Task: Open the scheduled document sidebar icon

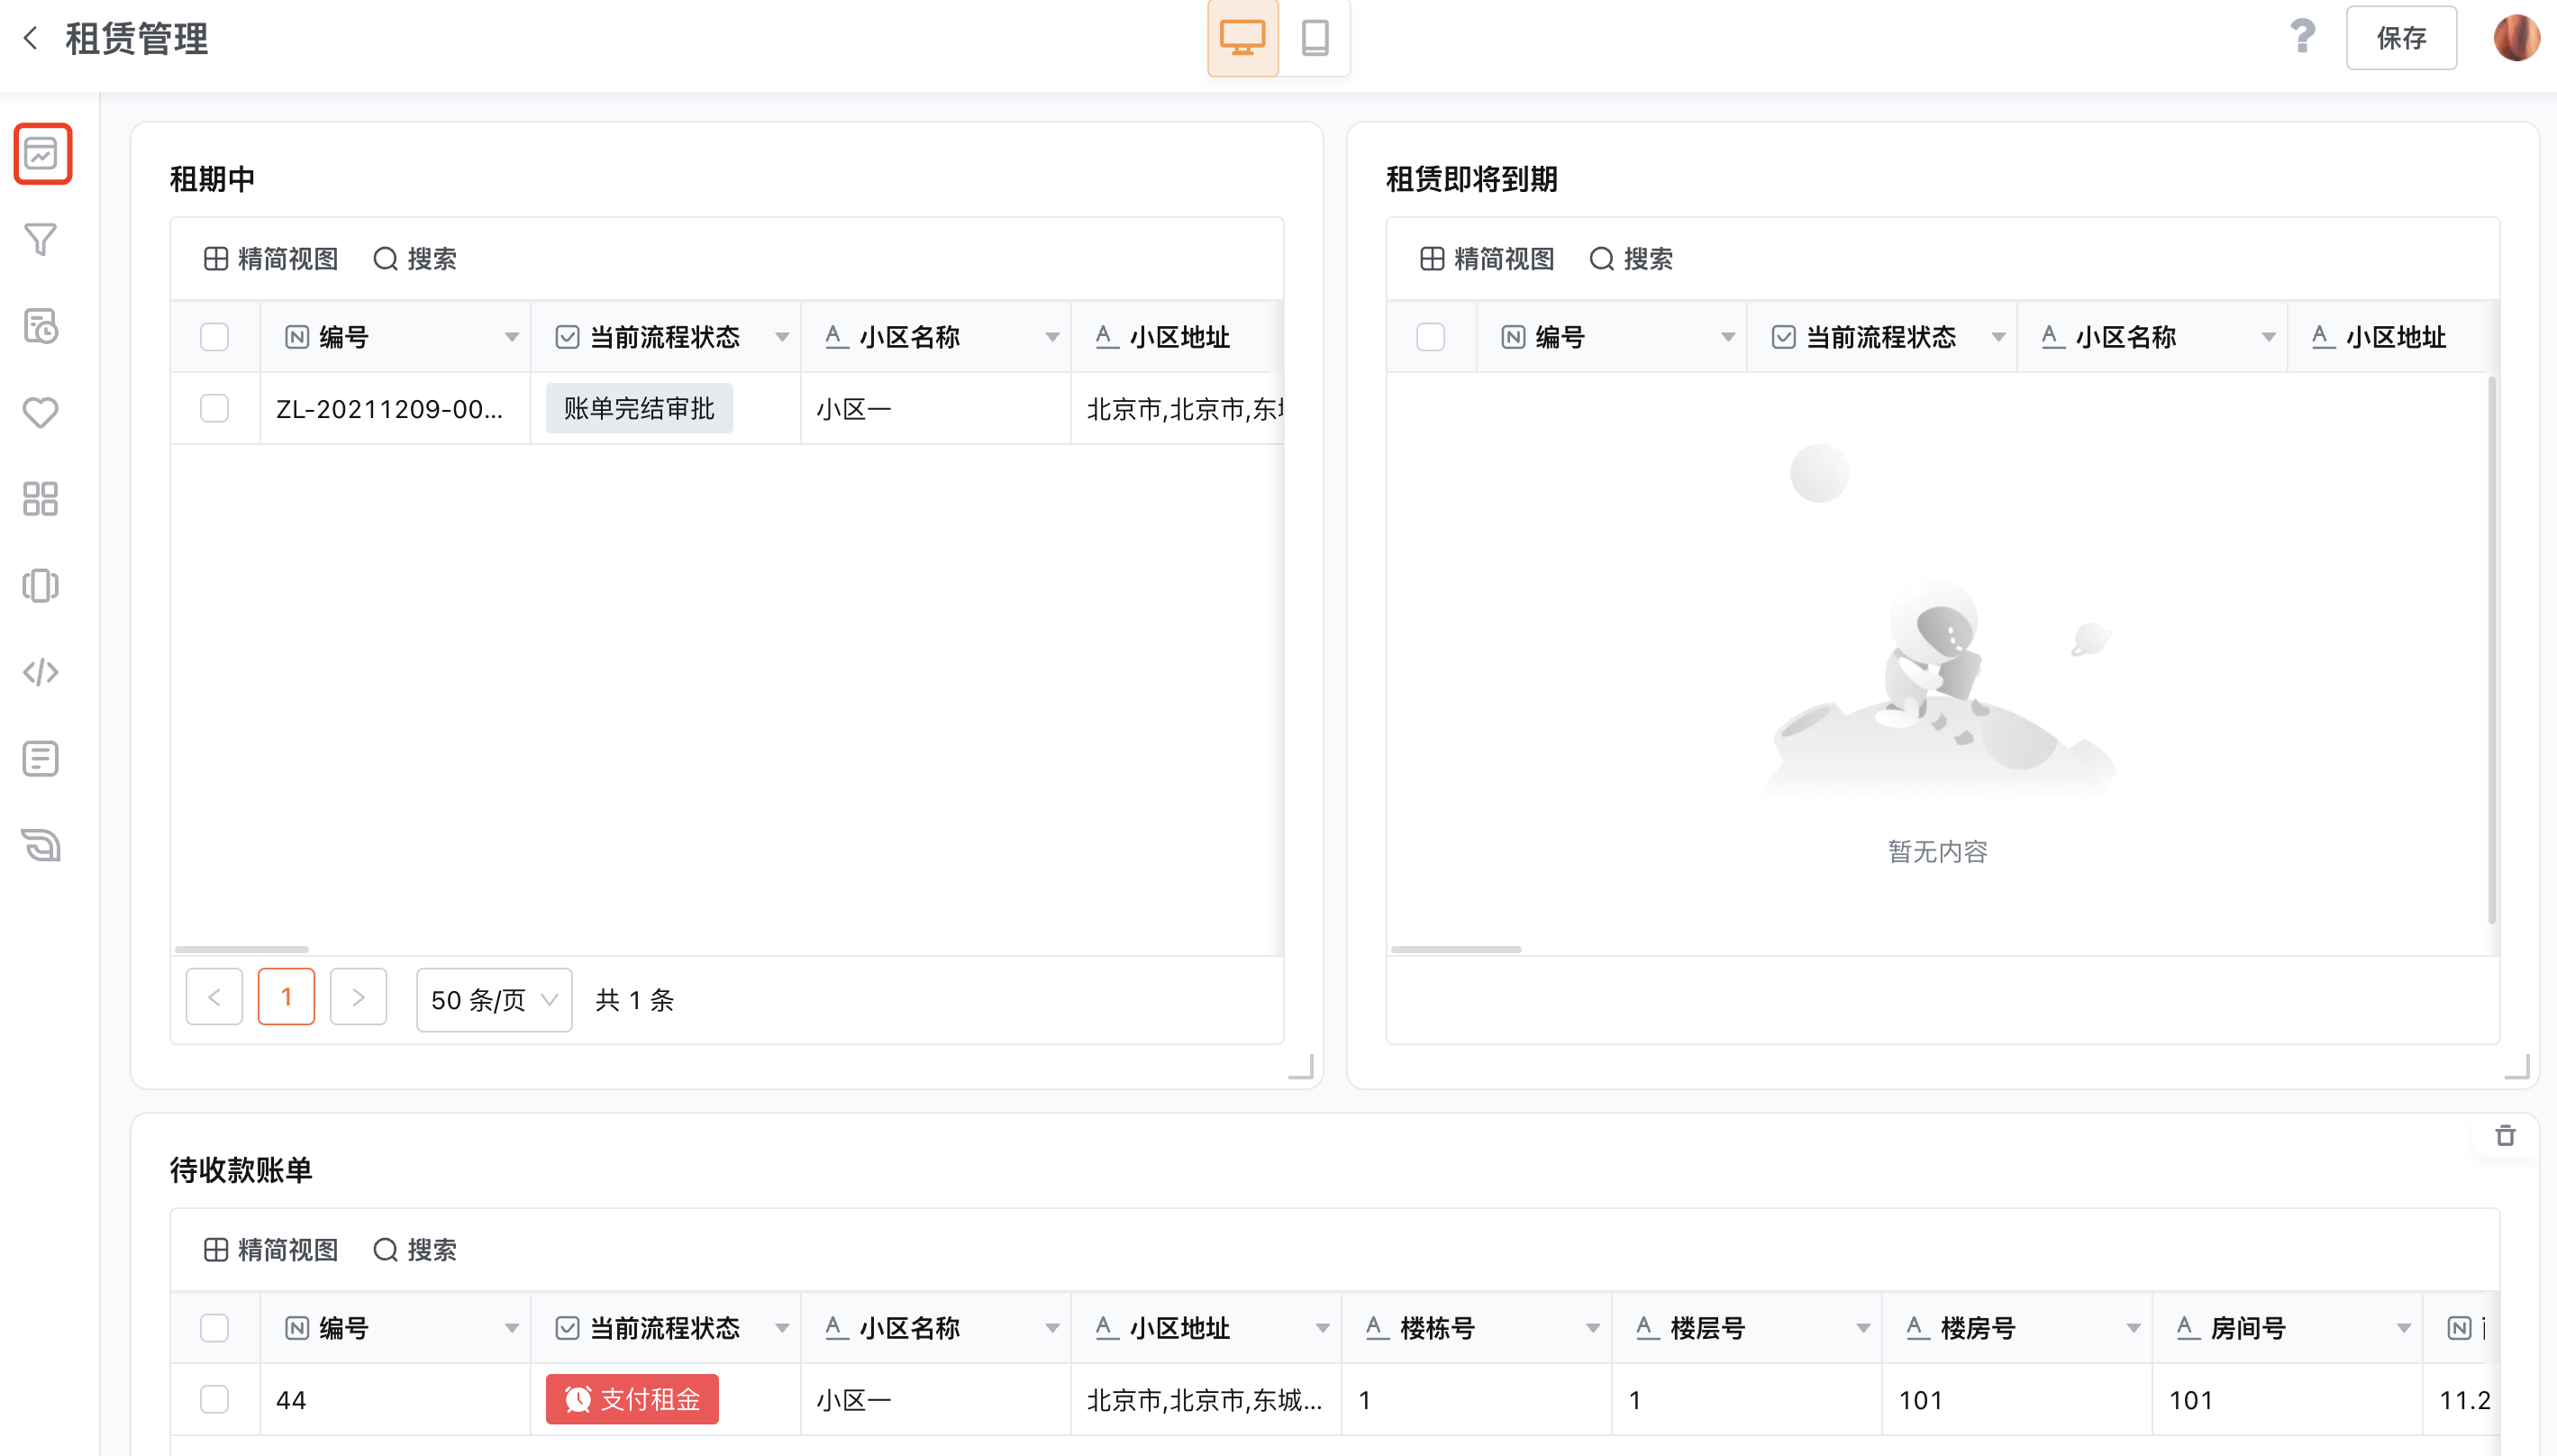Action: click(x=41, y=326)
